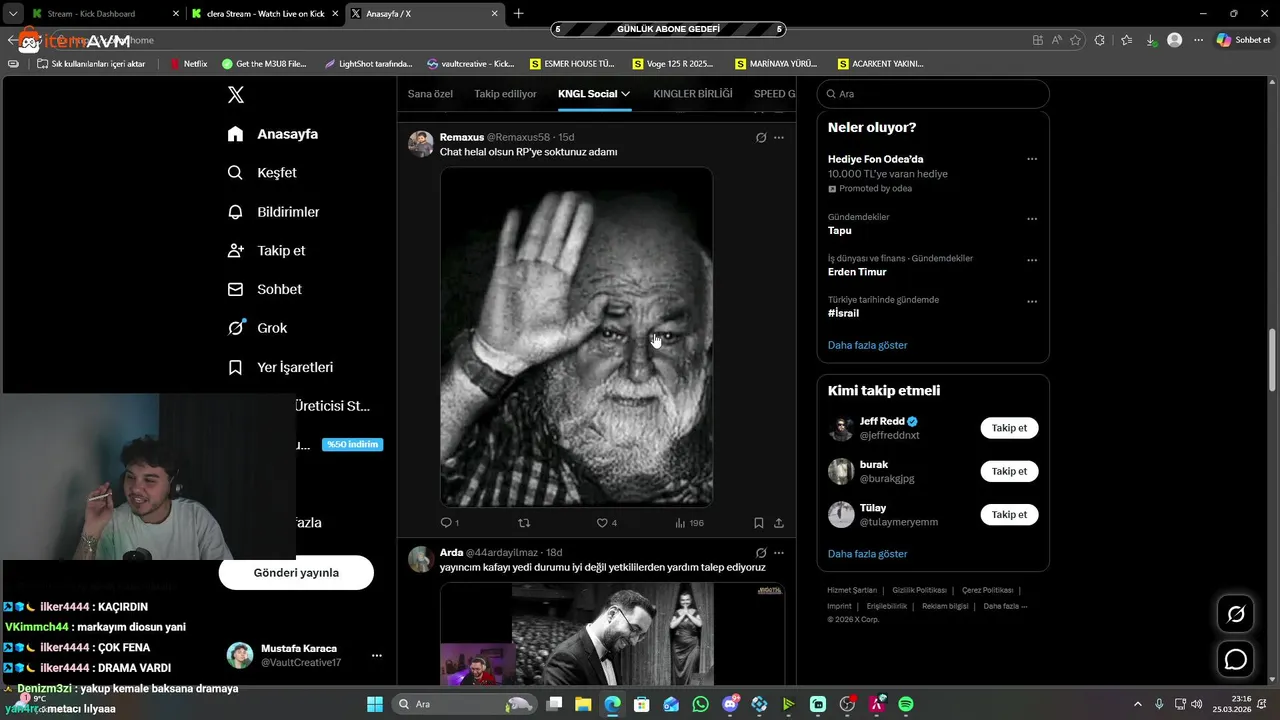
Task: Open the Erden Timur trending topic
Action: [857, 272]
